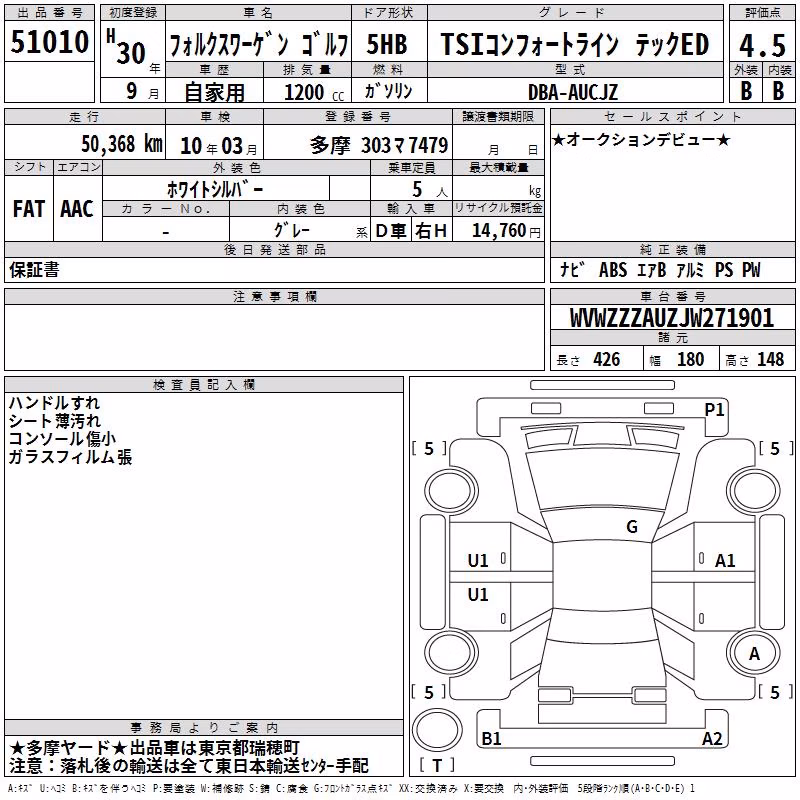Select exterior color ホワイトシルバー
This screenshot has width=800, height=800.
[x=215, y=190]
